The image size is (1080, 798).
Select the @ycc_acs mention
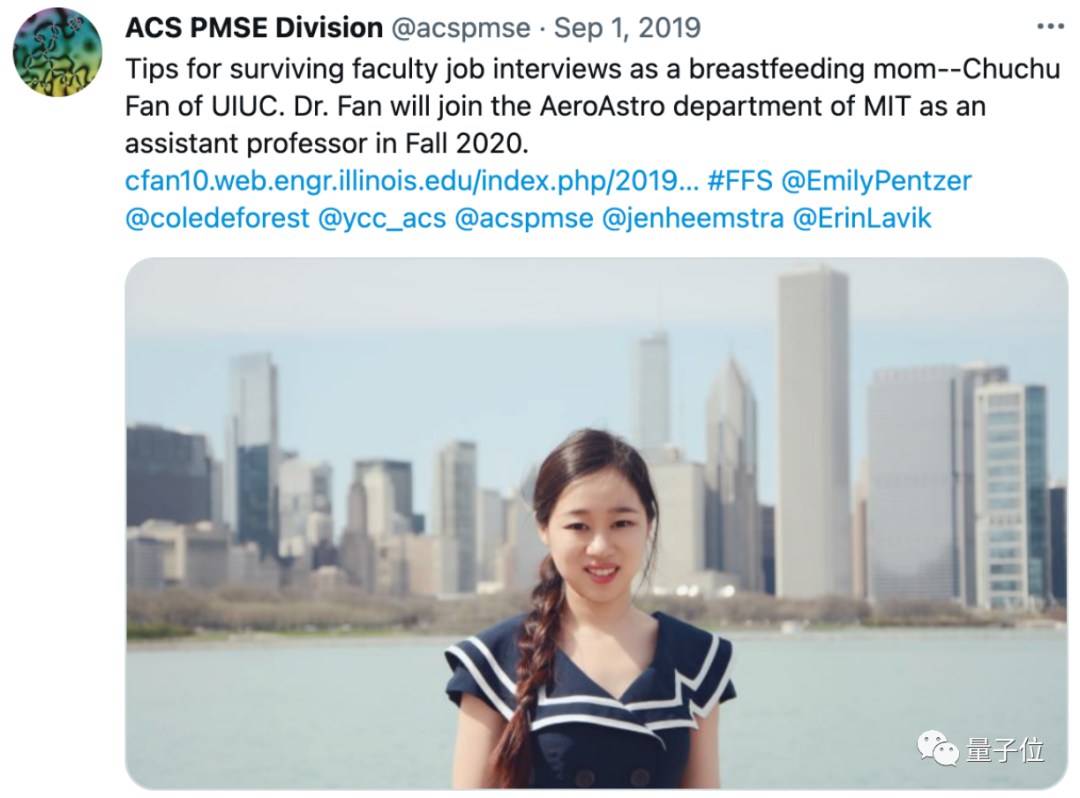pos(381,218)
